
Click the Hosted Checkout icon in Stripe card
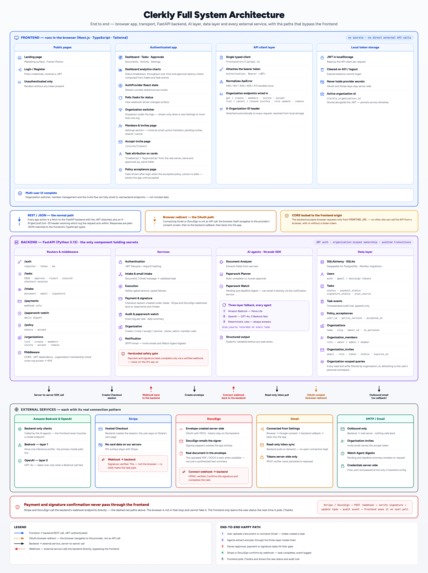point(101,429)
